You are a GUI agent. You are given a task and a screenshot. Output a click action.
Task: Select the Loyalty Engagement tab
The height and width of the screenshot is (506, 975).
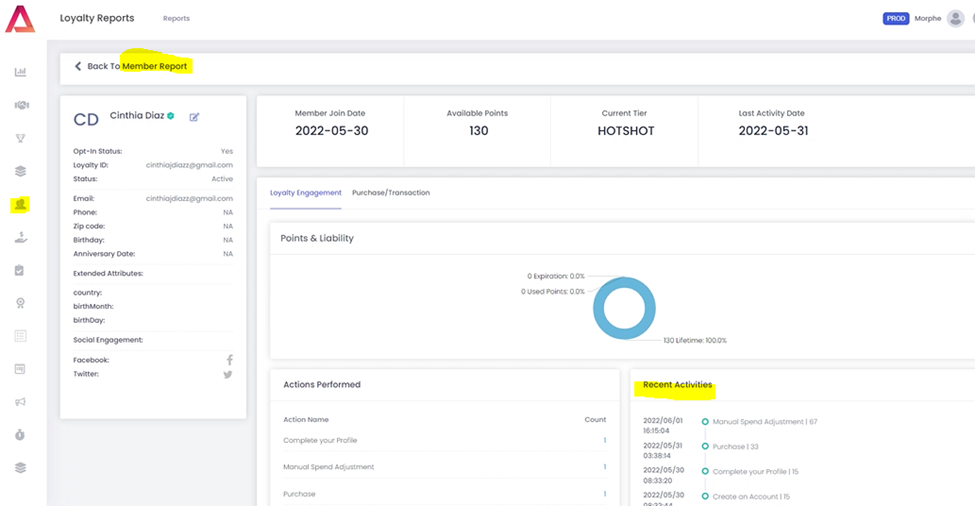[x=306, y=193]
